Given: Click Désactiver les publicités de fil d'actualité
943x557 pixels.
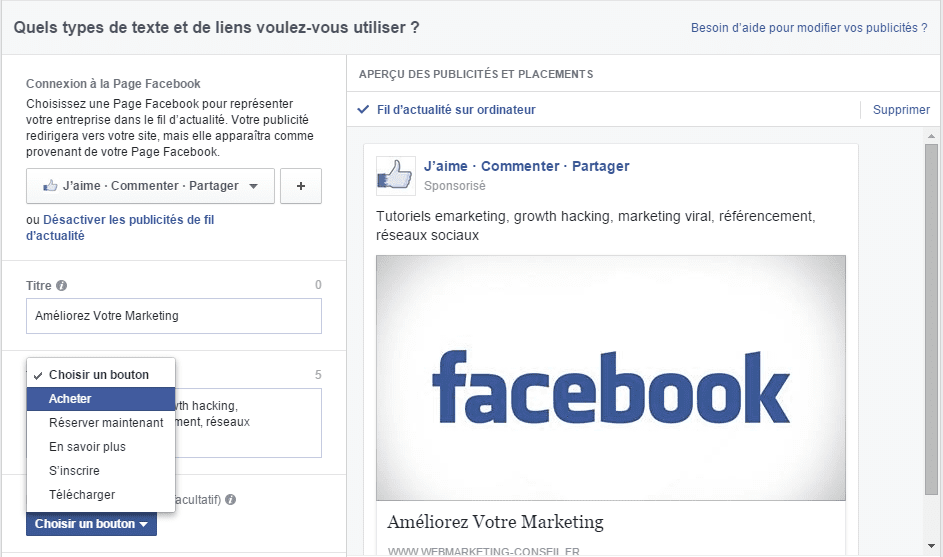Looking at the screenshot, I should pyautogui.click(x=120, y=227).
